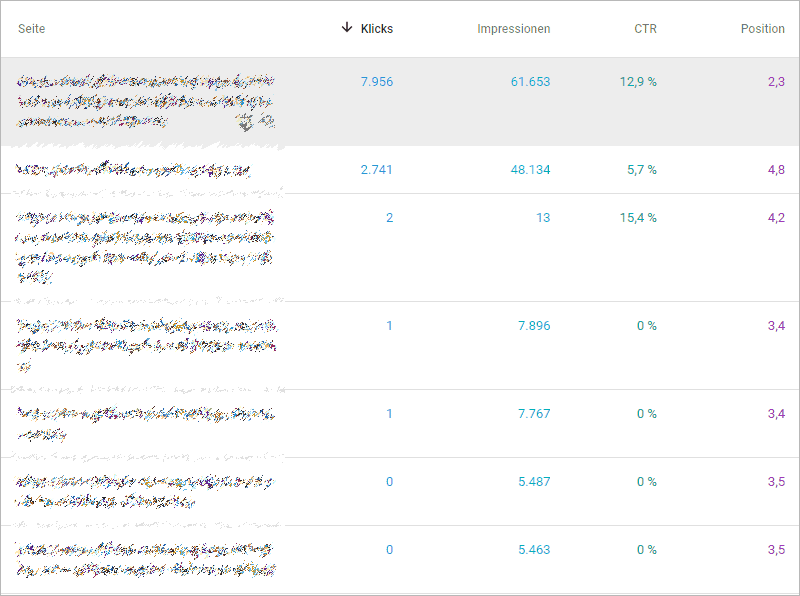Sort by the Impressionen column header
The width and height of the screenshot is (800, 596).
(513, 29)
